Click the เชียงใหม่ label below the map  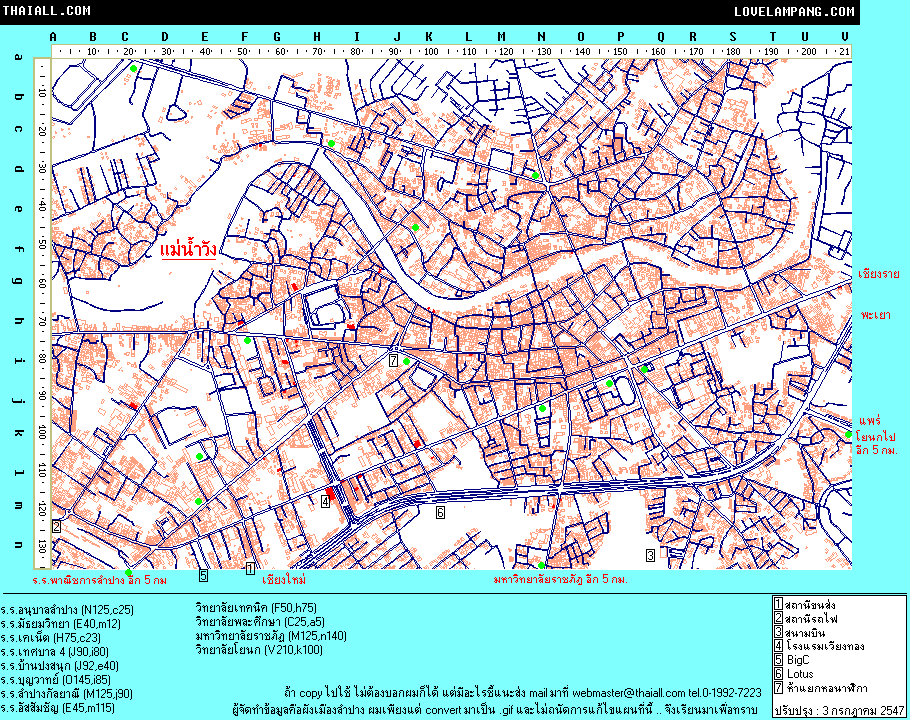[x=283, y=579]
